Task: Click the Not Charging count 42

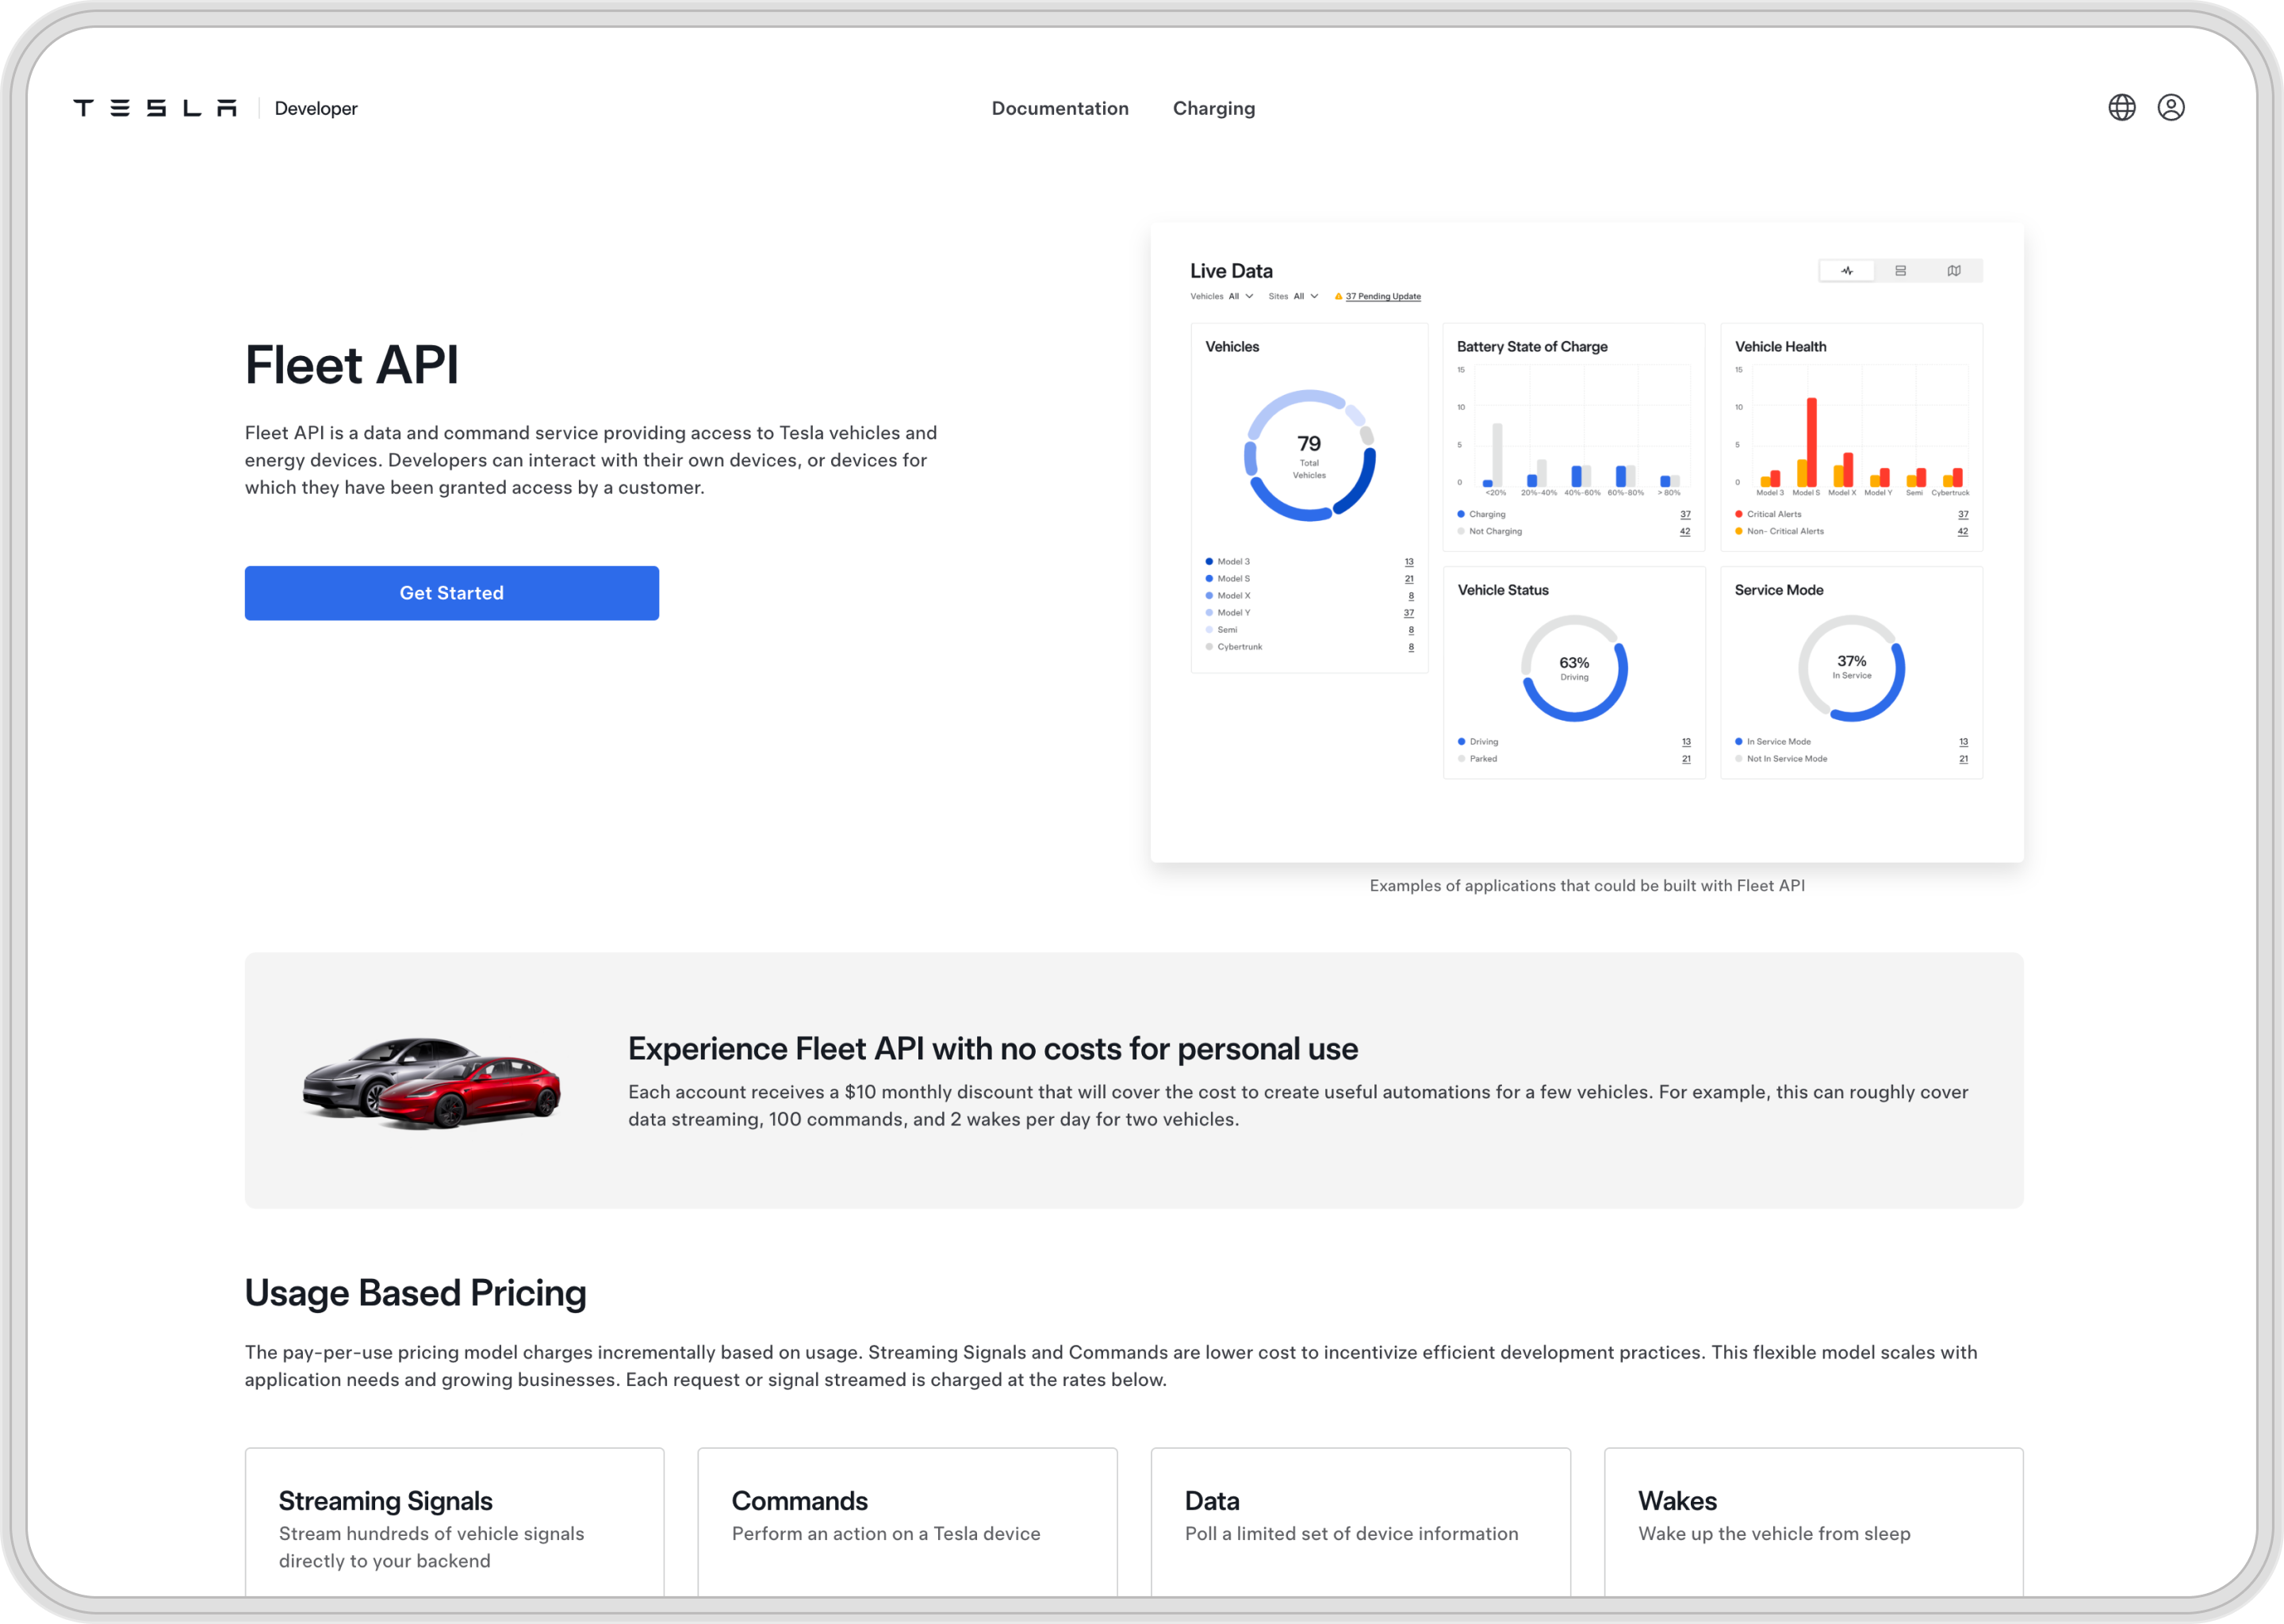Action: click(1685, 531)
